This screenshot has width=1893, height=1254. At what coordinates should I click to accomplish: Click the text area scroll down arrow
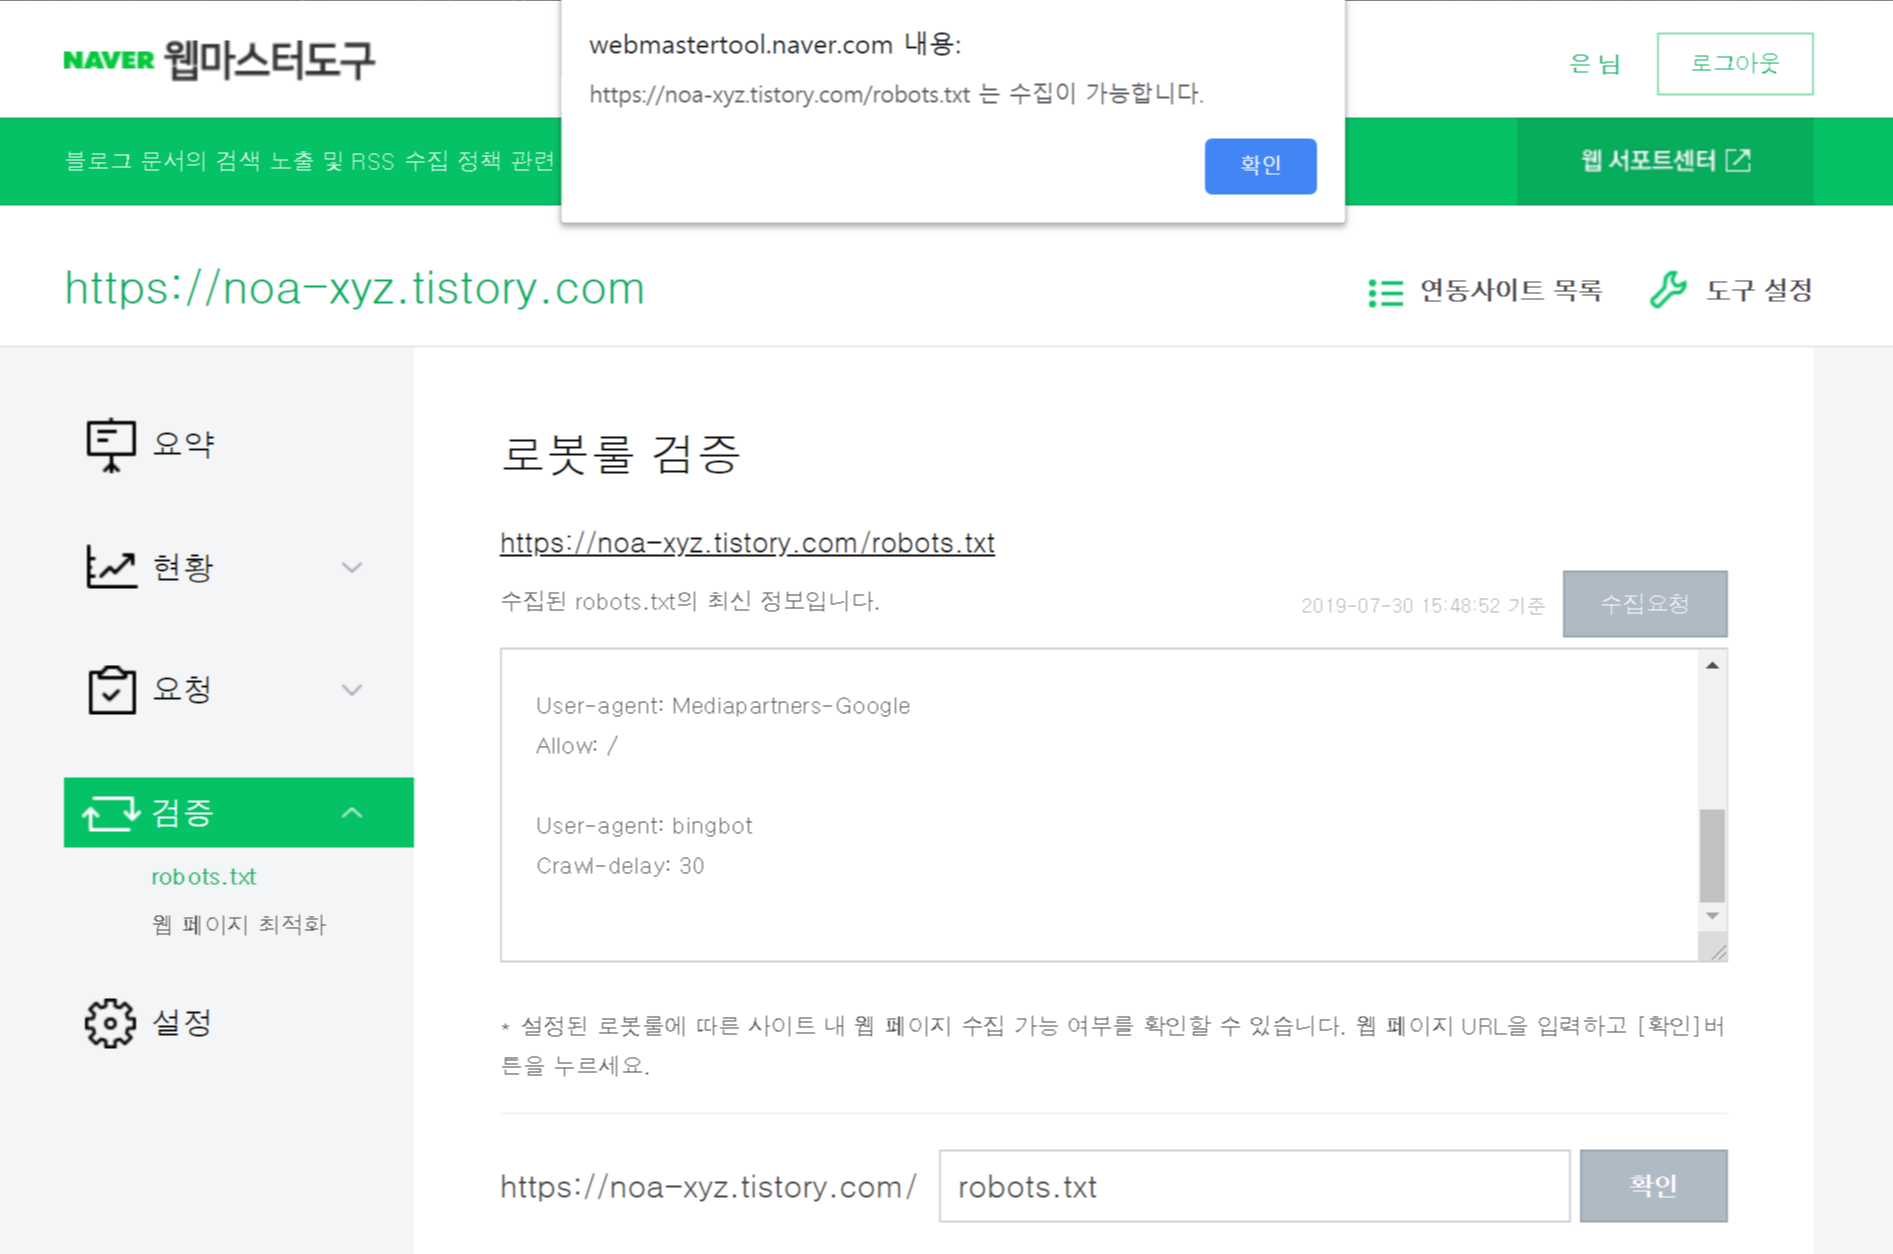coord(1712,916)
